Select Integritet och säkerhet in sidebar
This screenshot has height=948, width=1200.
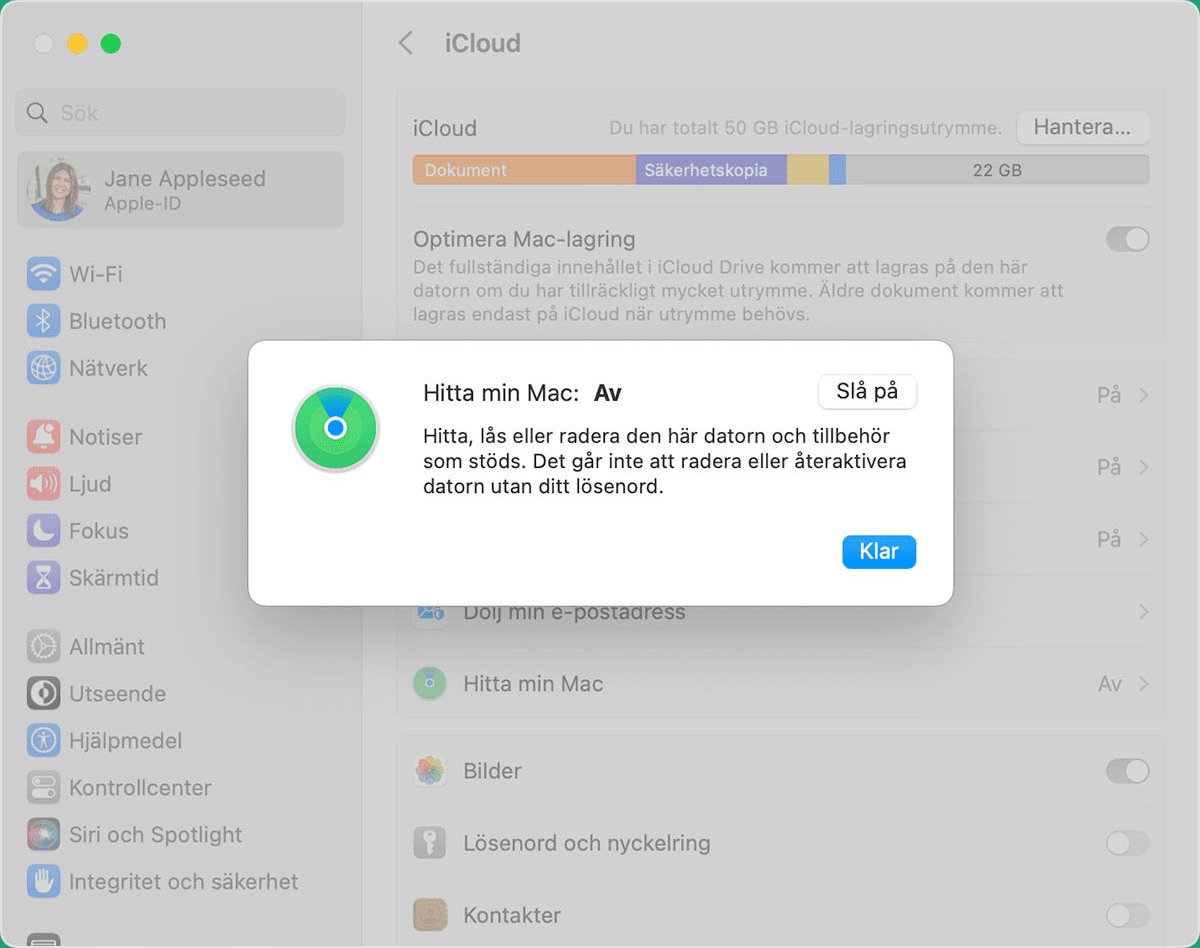tap(183, 882)
